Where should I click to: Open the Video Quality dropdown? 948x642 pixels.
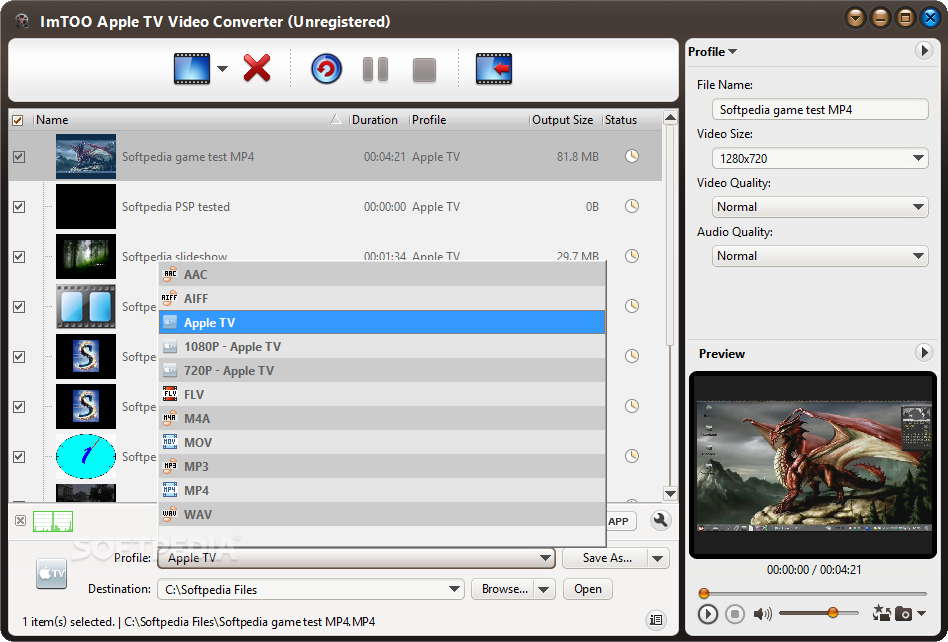pos(820,207)
